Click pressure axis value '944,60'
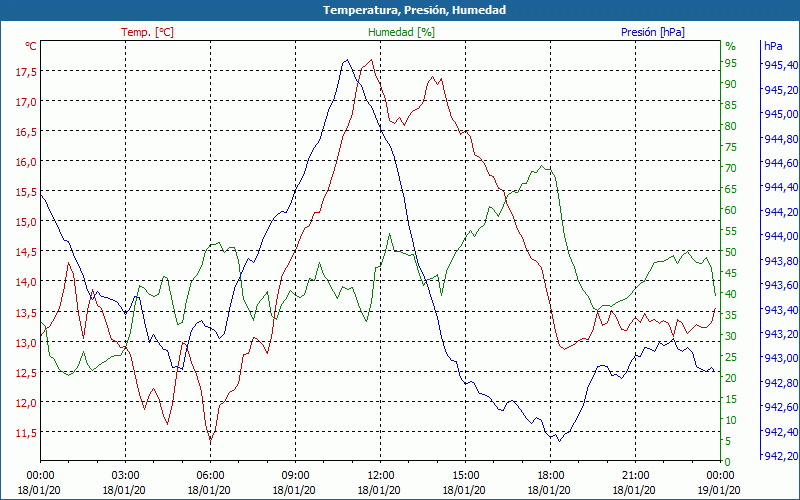800x500 pixels. (x=781, y=163)
